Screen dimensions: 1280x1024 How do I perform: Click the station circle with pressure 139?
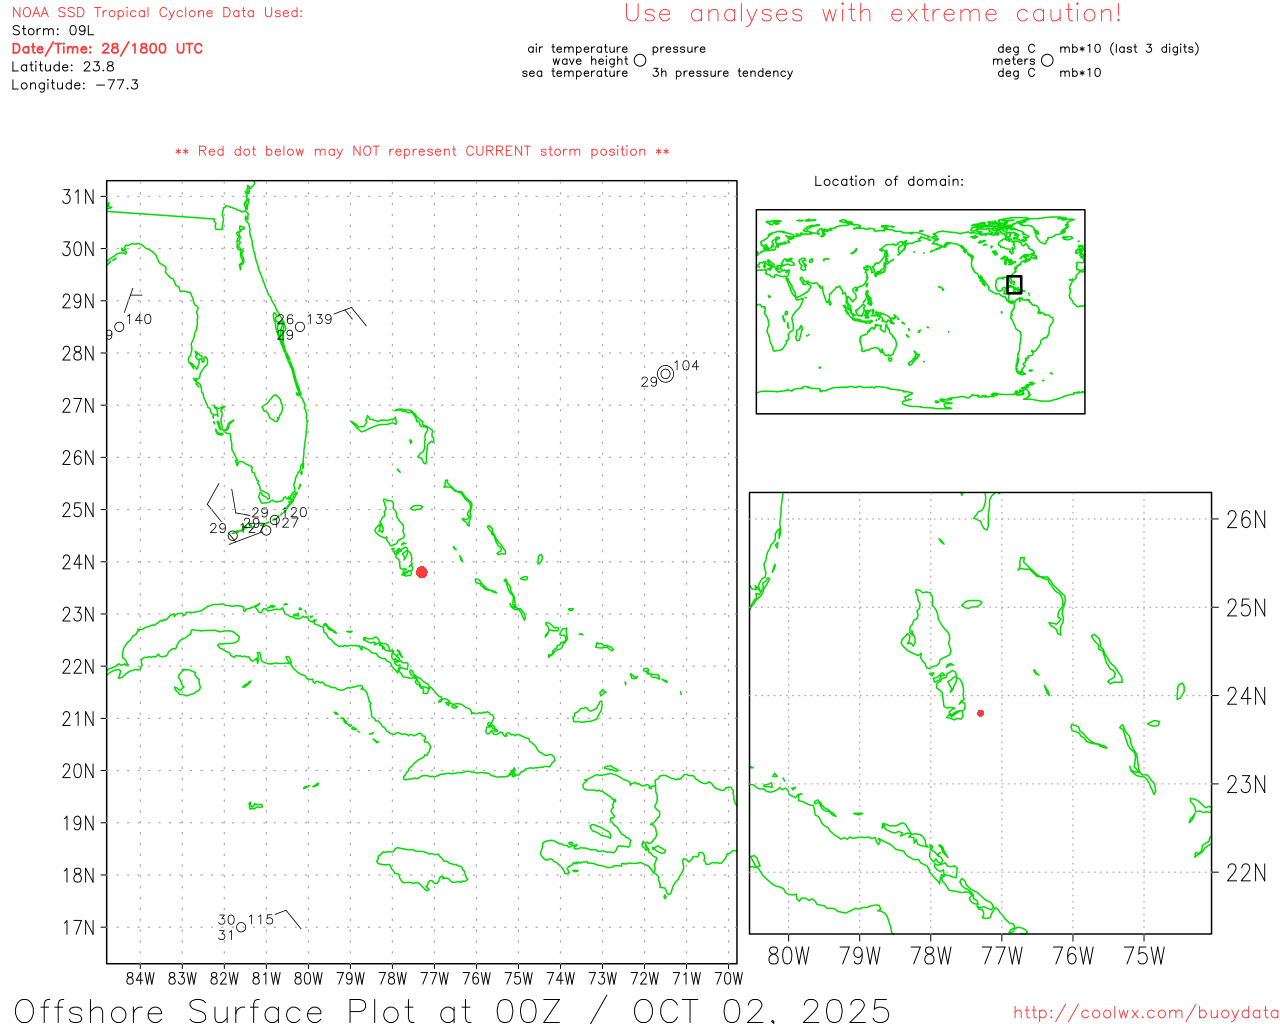(x=299, y=327)
